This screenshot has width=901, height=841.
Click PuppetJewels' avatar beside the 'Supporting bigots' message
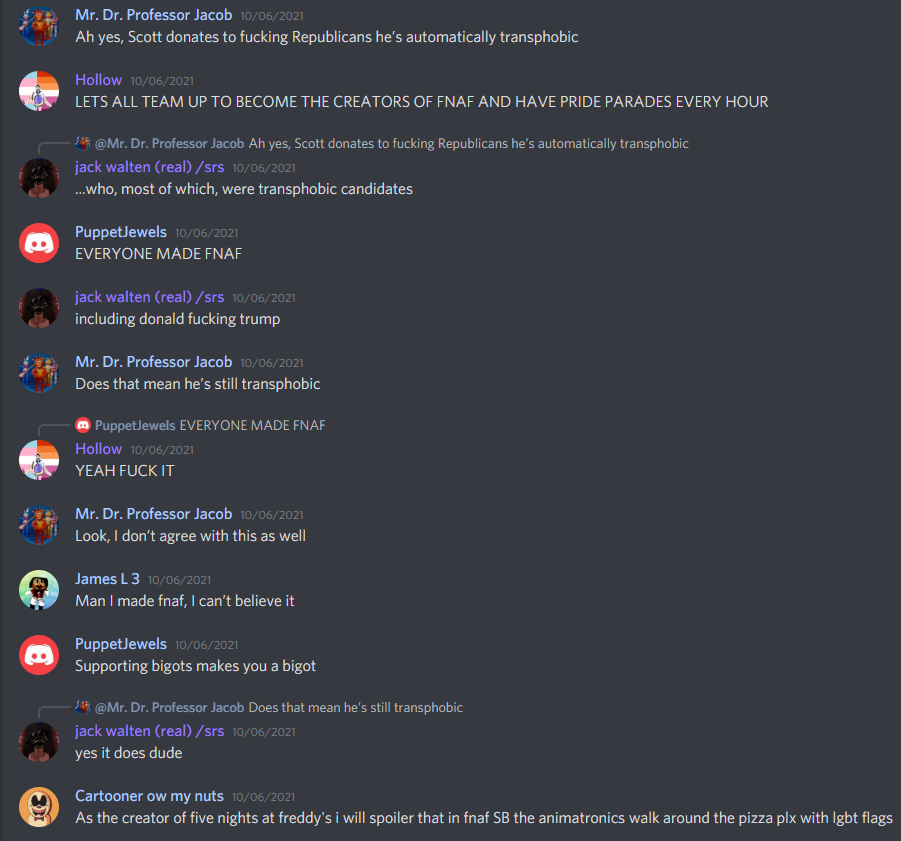(39, 655)
